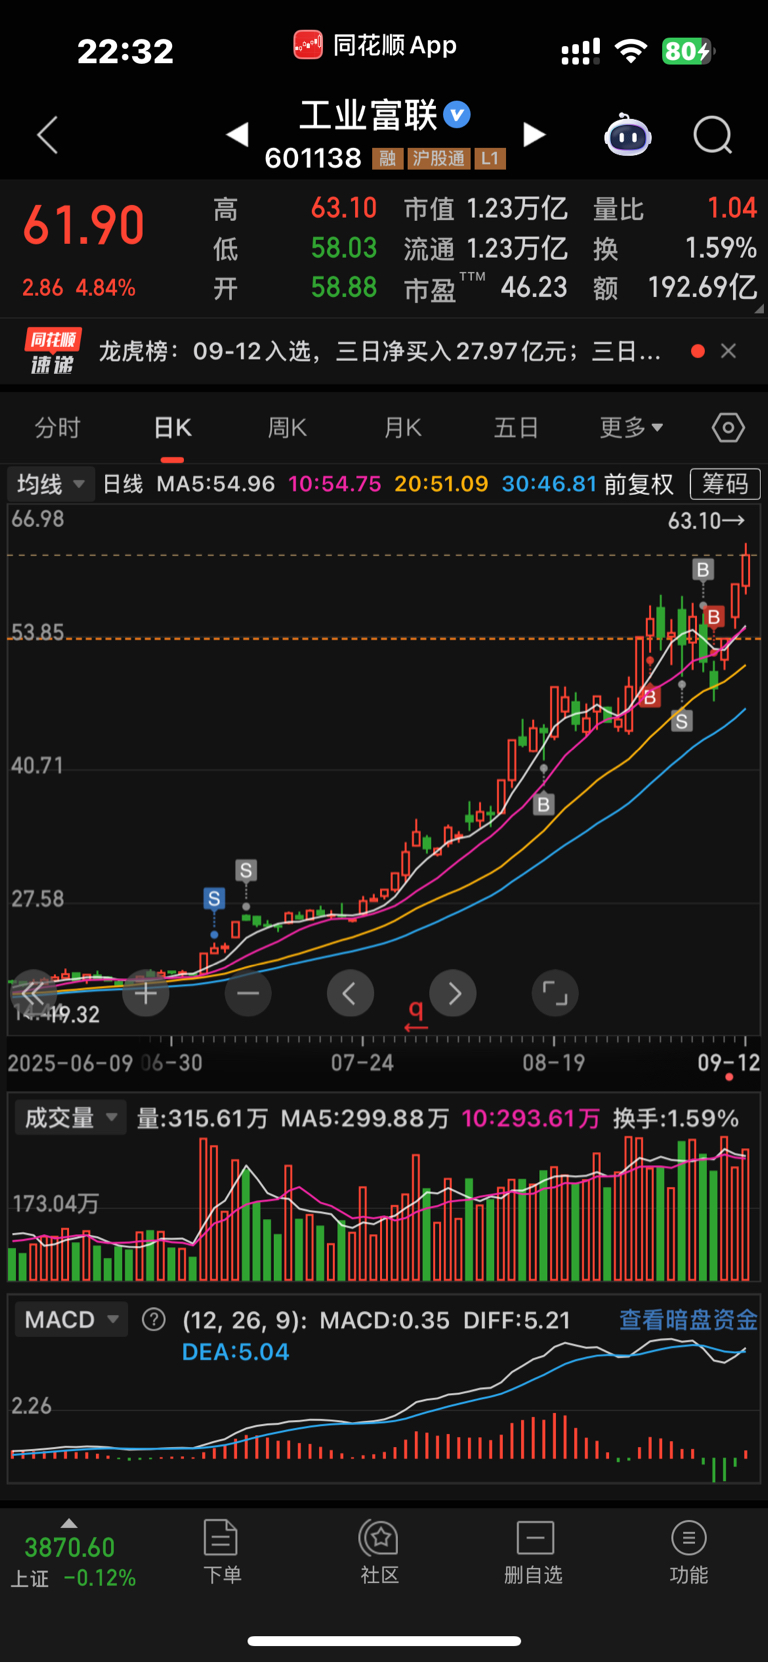Viewport: 768px width, 1663px height.
Task: Open the MACD indicator dropdown
Action: pos(70,1320)
